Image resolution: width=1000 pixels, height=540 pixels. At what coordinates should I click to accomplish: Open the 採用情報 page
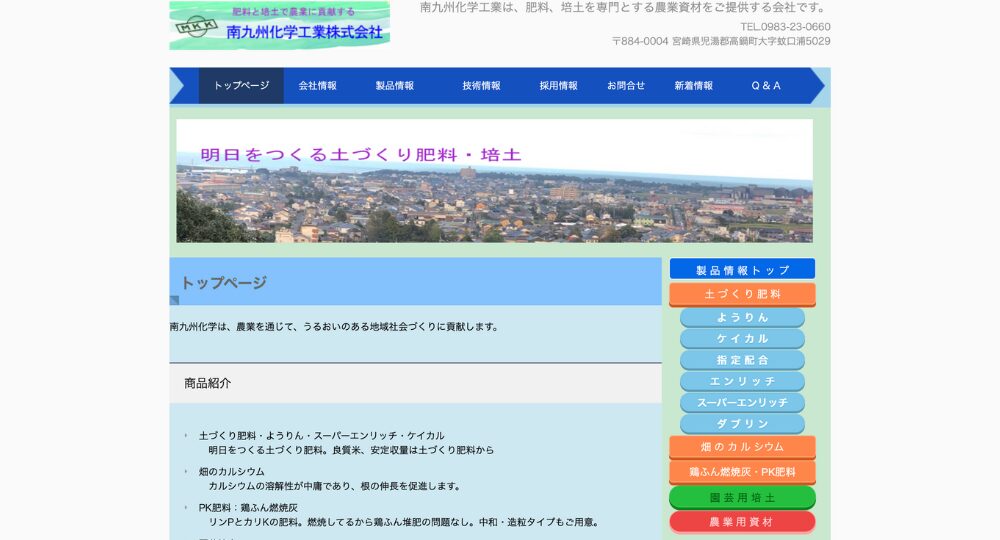pos(559,85)
